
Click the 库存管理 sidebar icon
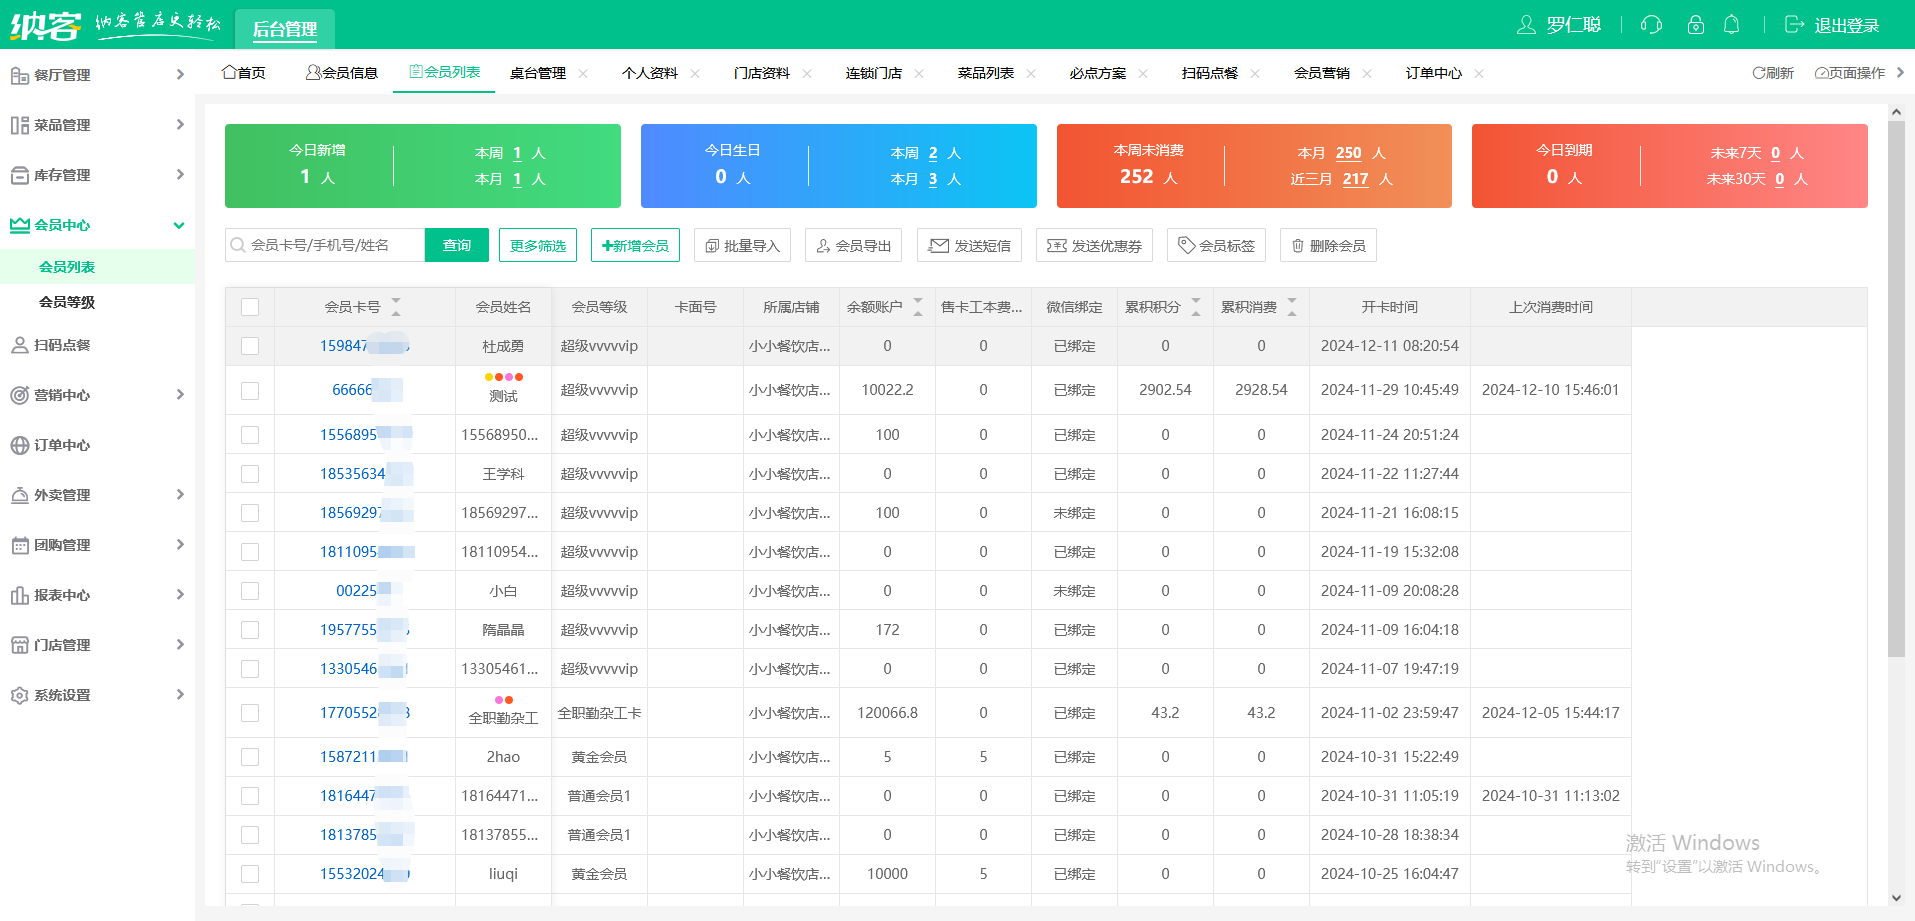[x=19, y=175]
